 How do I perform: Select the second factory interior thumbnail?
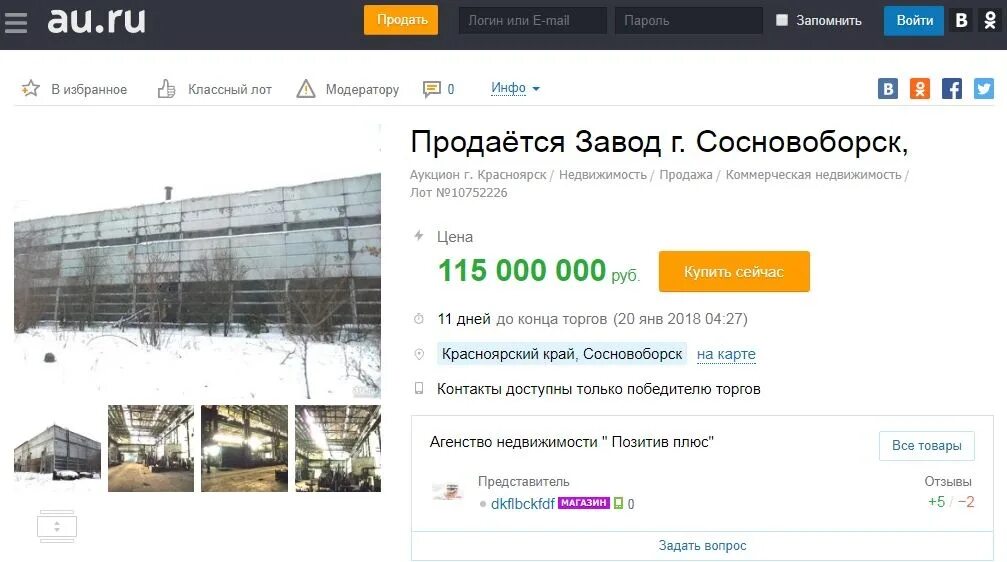[245, 448]
